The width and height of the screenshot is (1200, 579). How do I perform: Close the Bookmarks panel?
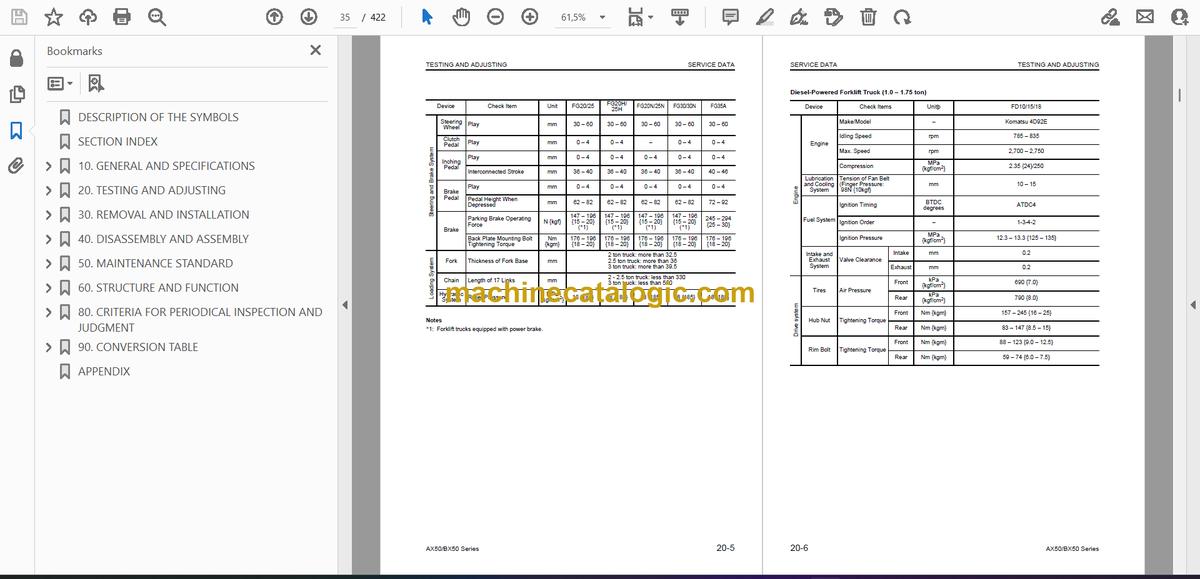(x=315, y=50)
